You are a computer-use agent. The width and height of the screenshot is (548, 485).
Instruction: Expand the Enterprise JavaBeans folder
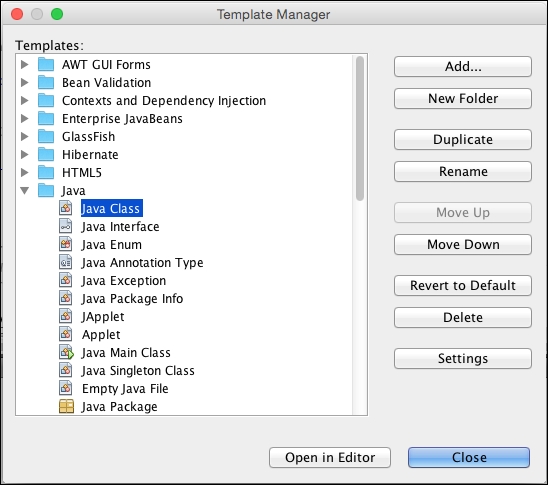click(x=24, y=118)
